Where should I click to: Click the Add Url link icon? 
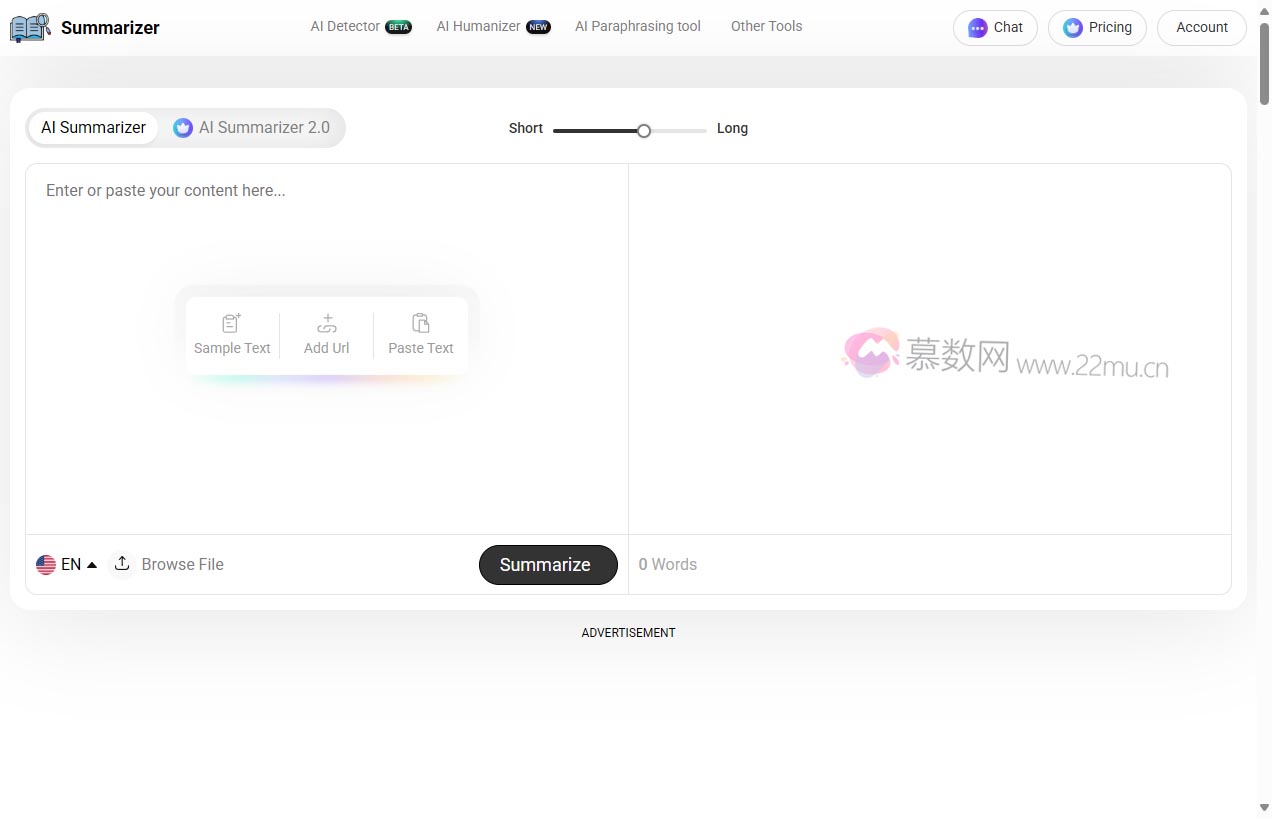pos(326,323)
